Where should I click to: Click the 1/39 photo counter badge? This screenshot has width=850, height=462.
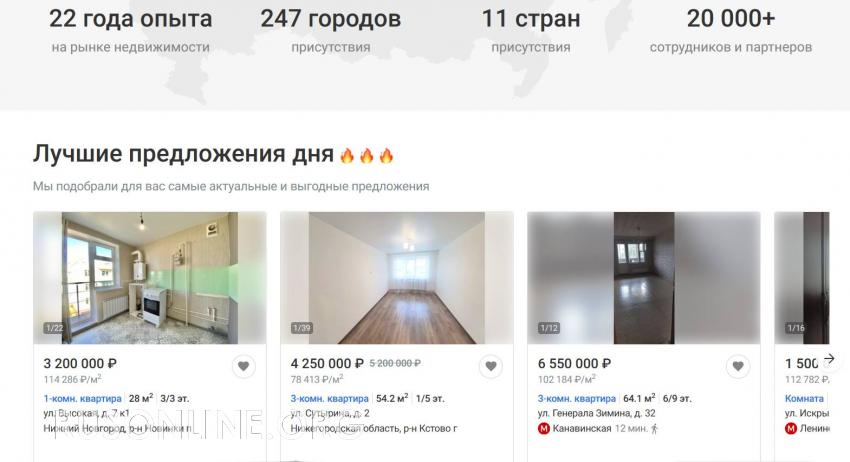[301, 328]
